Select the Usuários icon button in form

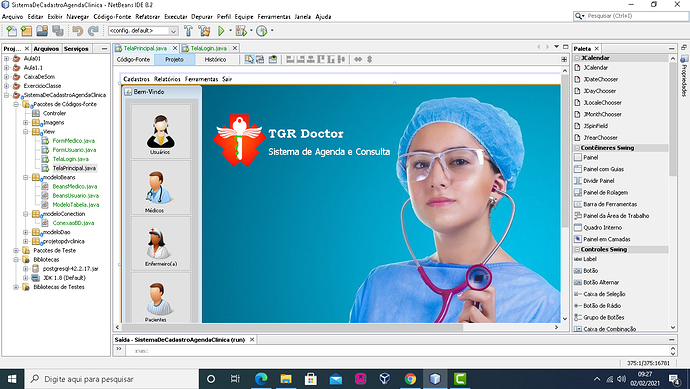pos(161,132)
